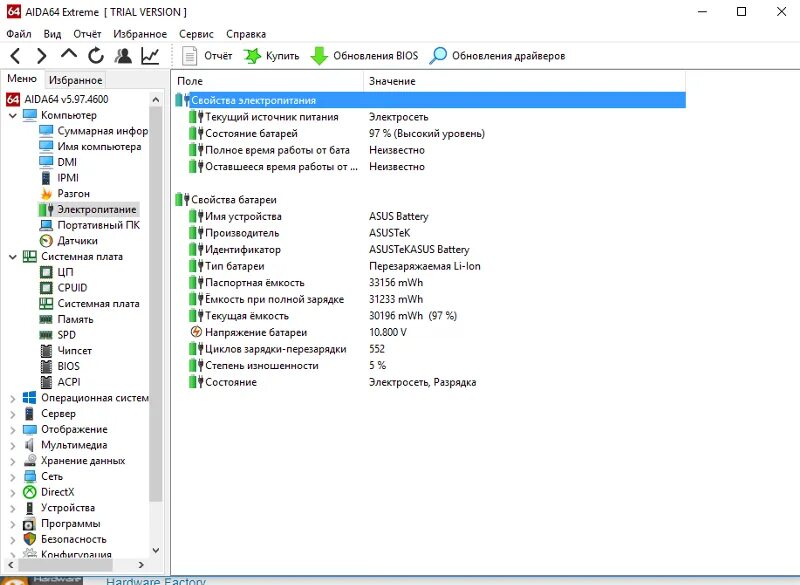Click the sidebar horizontal scroll left arrow
The width and height of the screenshot is (800, 585).
point(11,565)
